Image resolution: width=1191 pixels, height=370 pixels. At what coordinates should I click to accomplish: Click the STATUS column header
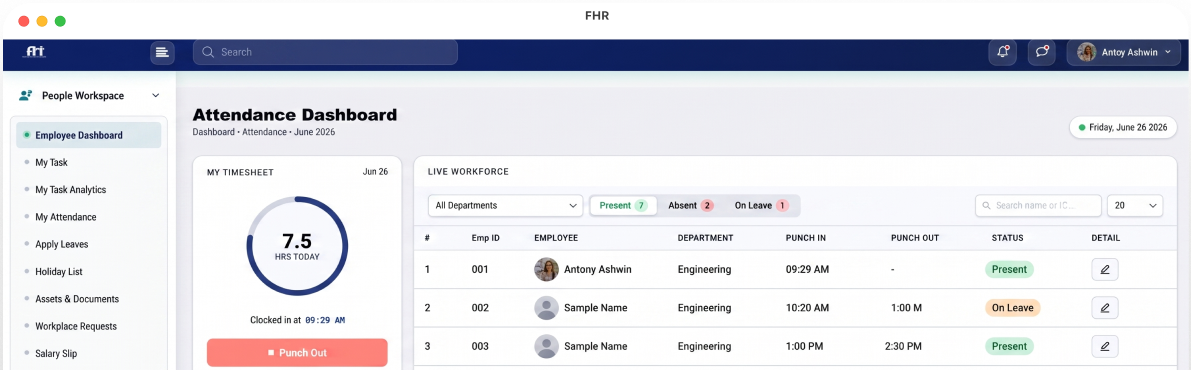coord(1007,238)
